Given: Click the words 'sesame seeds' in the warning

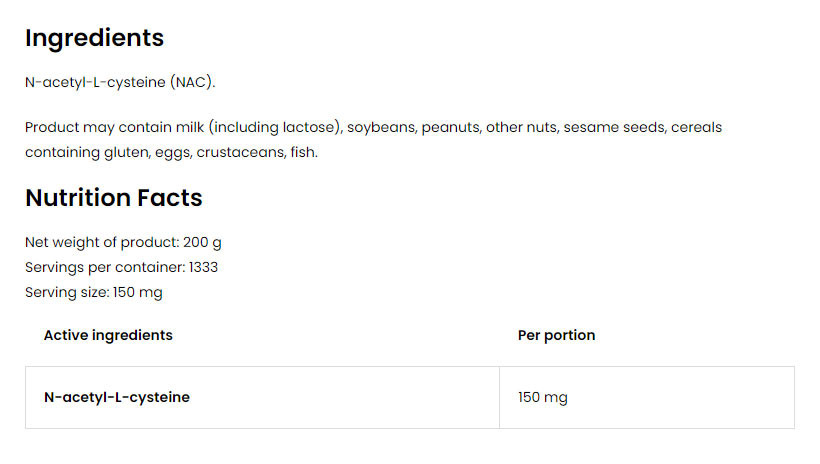Looking at the screenshot, I should tap(614, 127).
